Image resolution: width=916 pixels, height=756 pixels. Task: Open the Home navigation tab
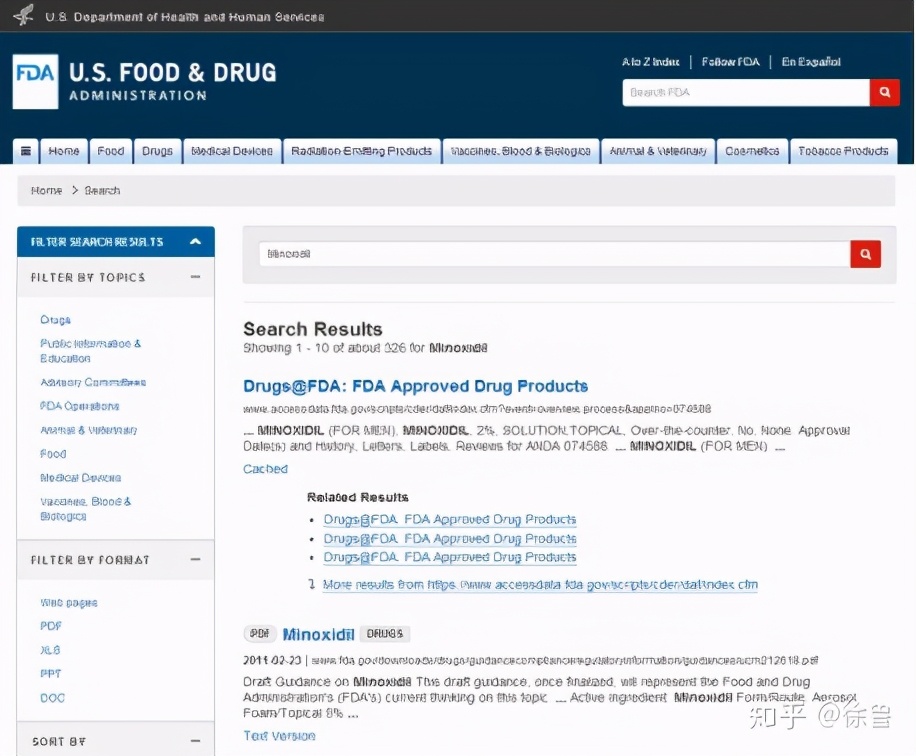(x=64, y=151)
